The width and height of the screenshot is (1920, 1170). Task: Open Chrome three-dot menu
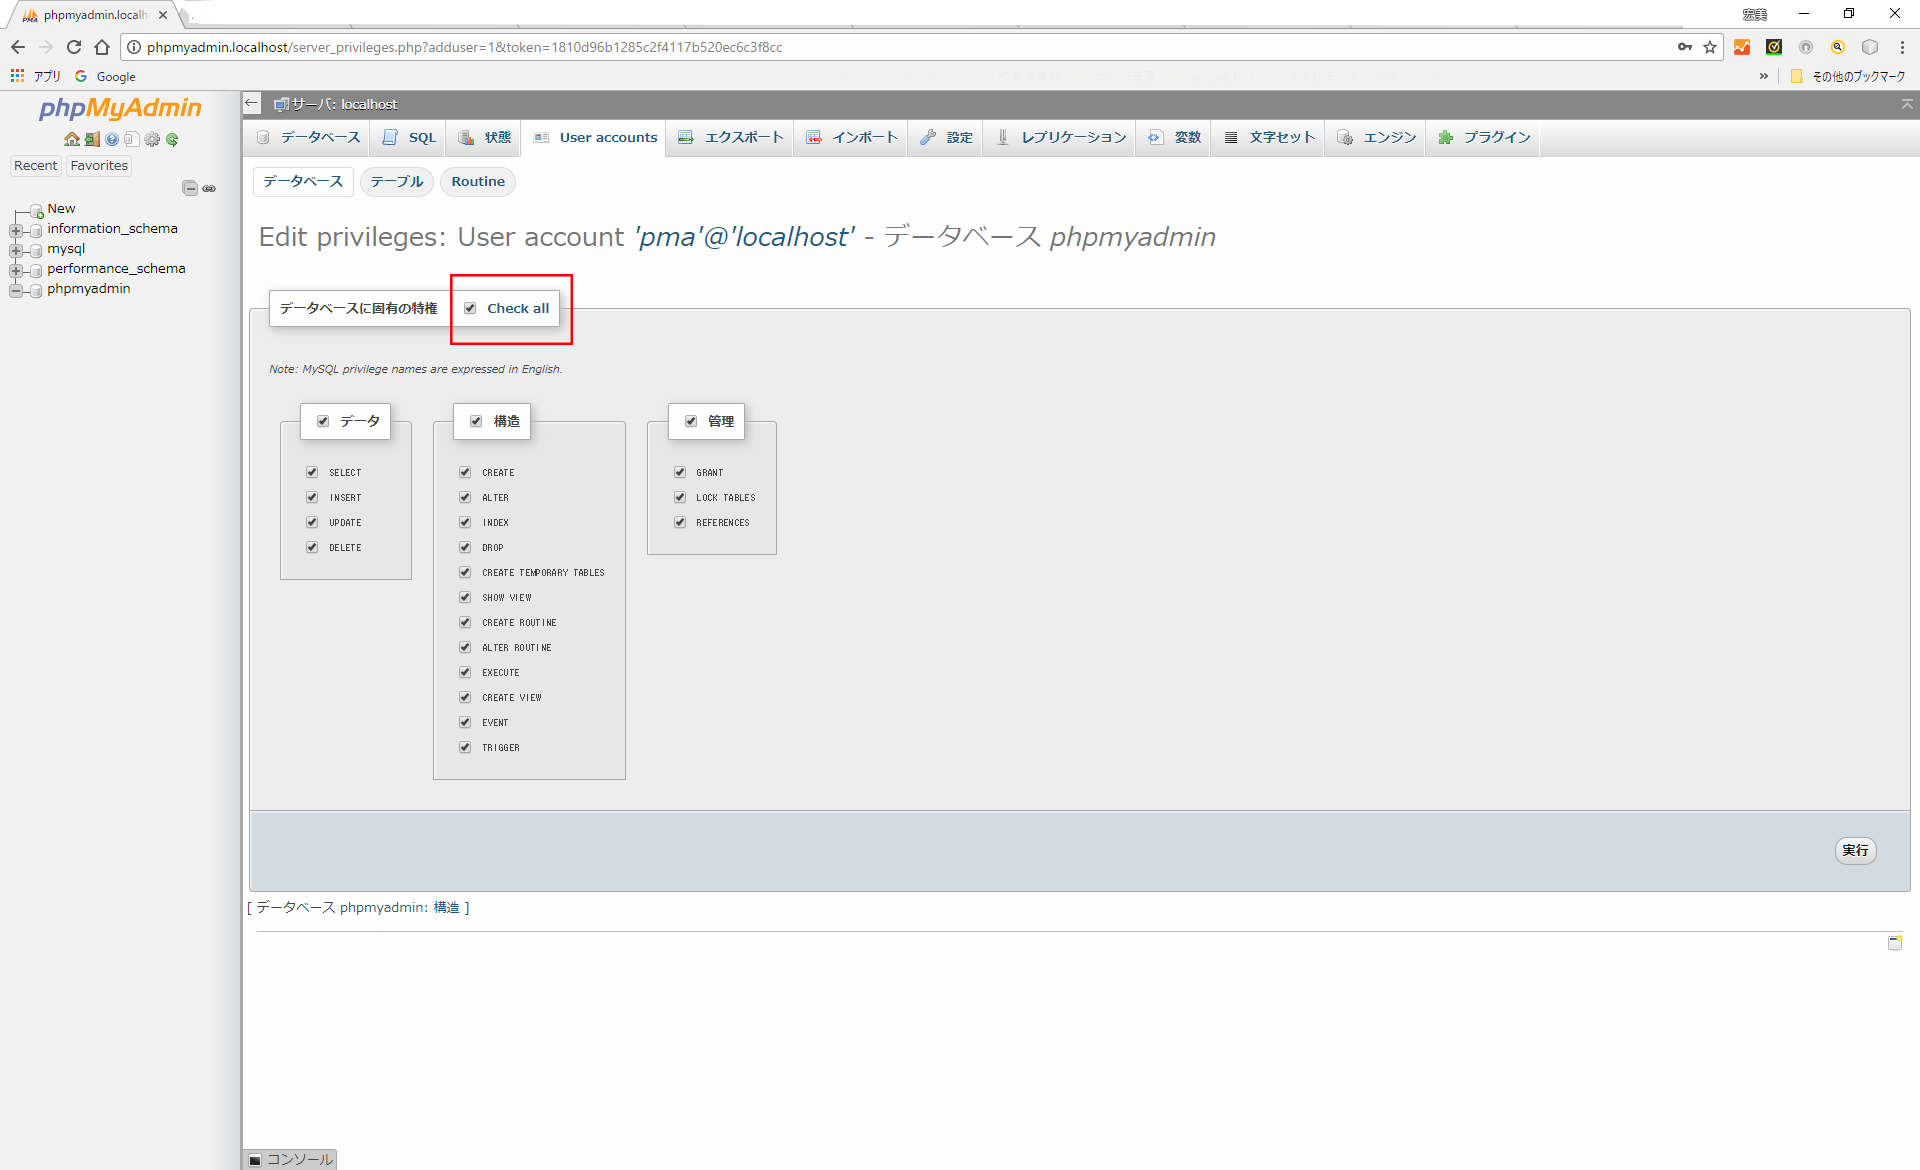1902,47
